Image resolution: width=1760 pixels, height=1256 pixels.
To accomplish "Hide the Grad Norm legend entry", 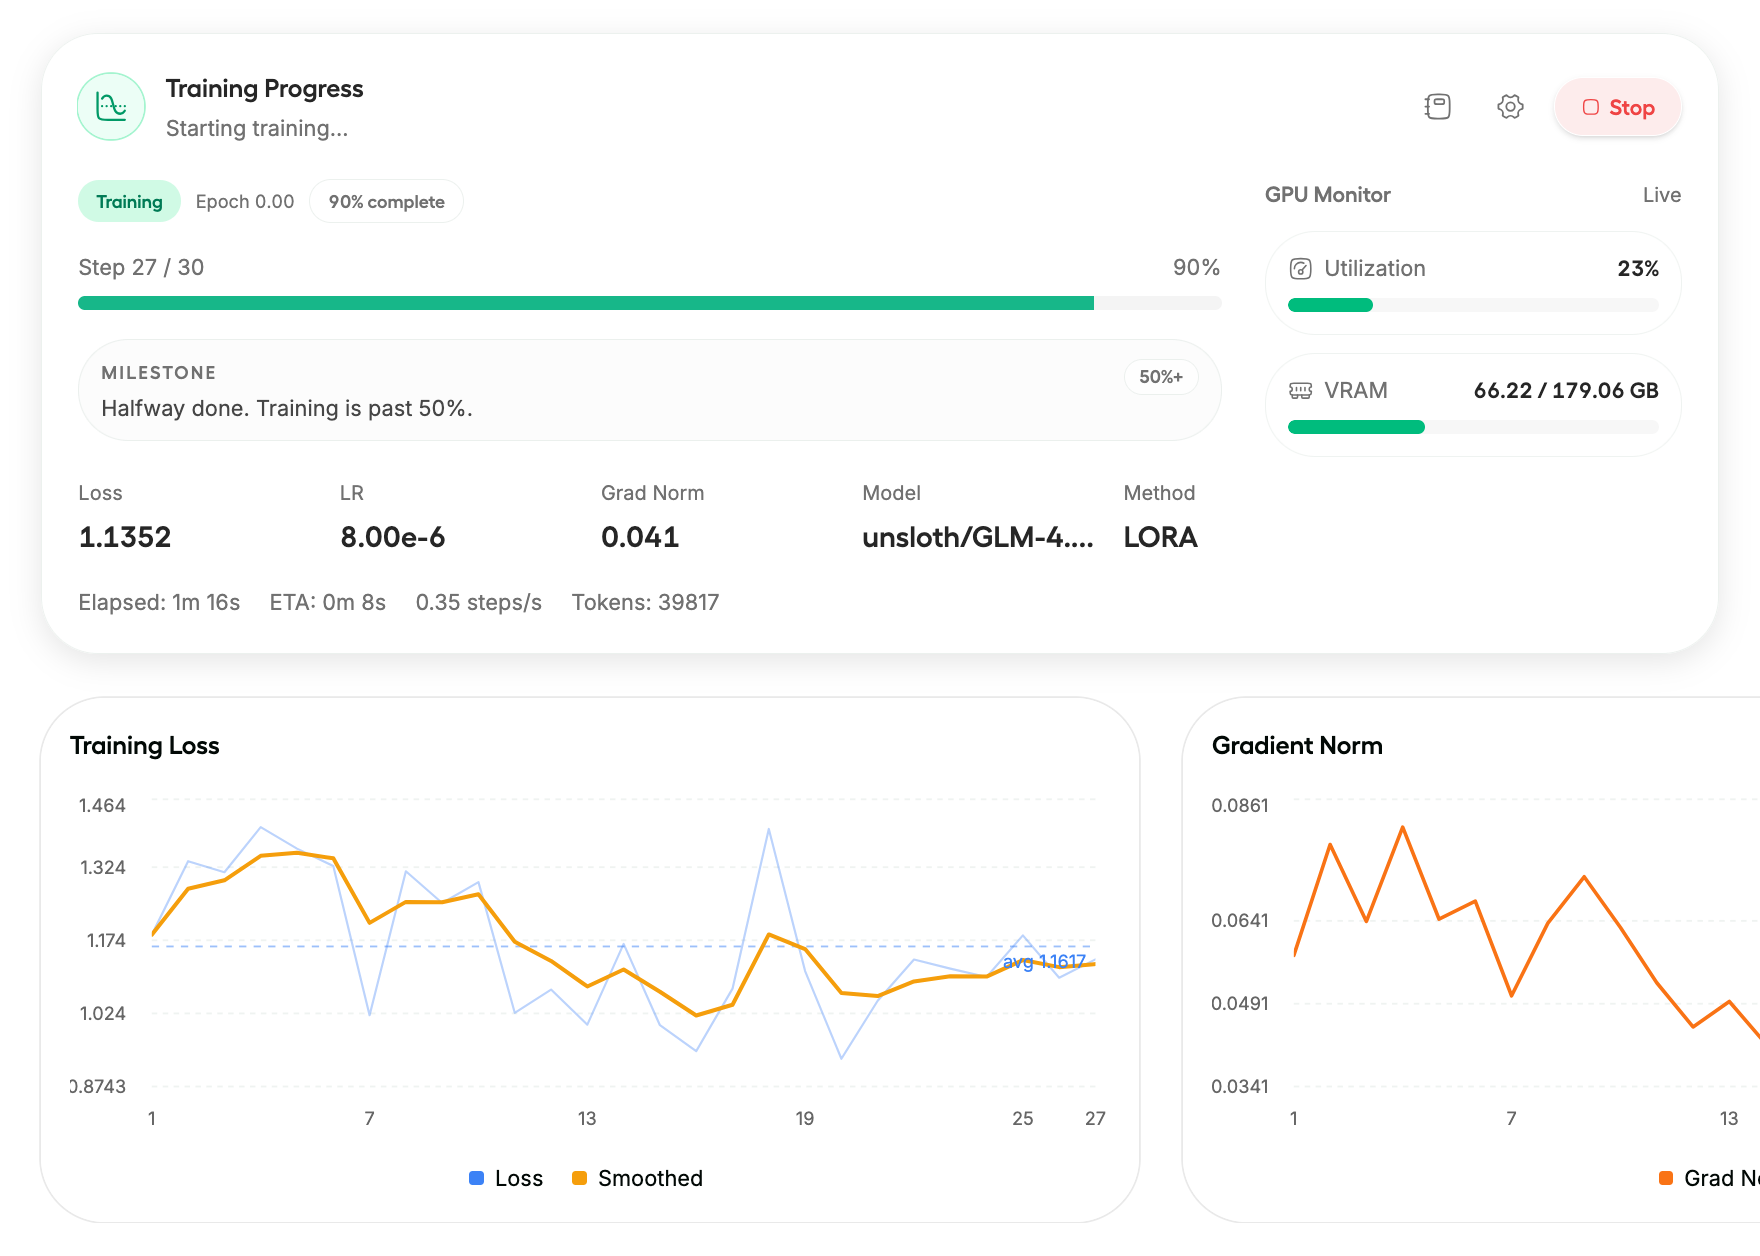I will [1700, 1178].
